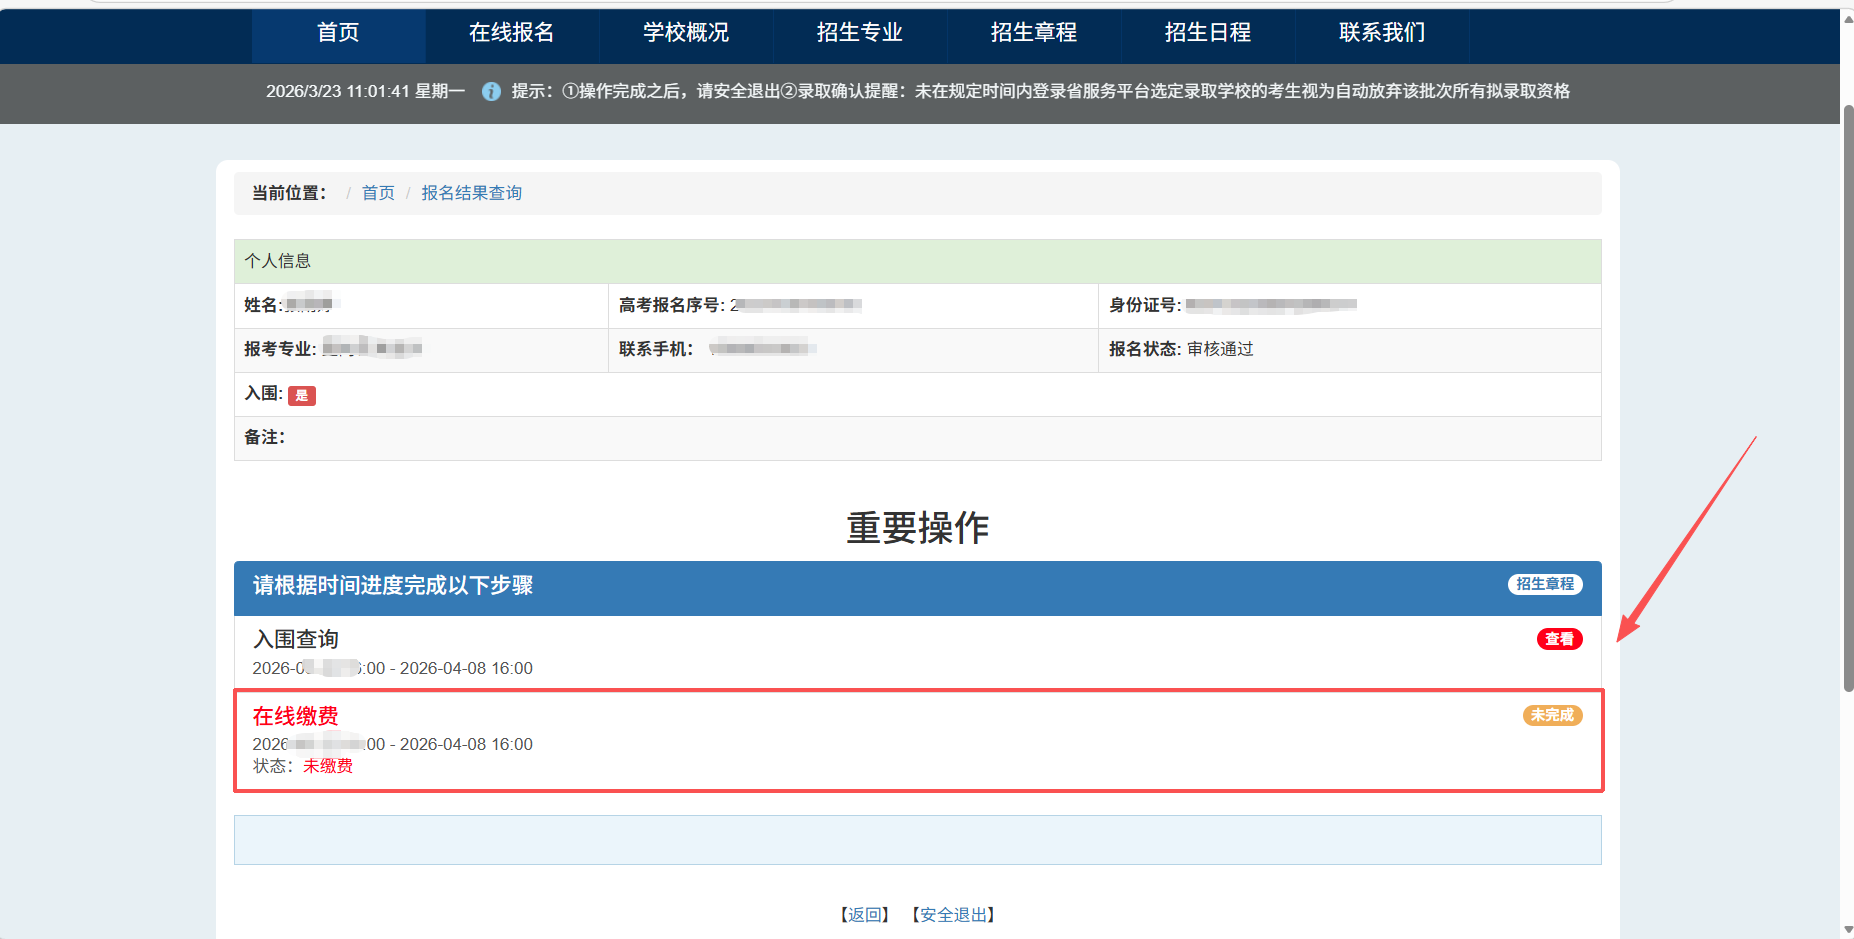The image size is (1854, 939).
Task: Click the red 未缴费 status text
Action: (x=328, y=766)
